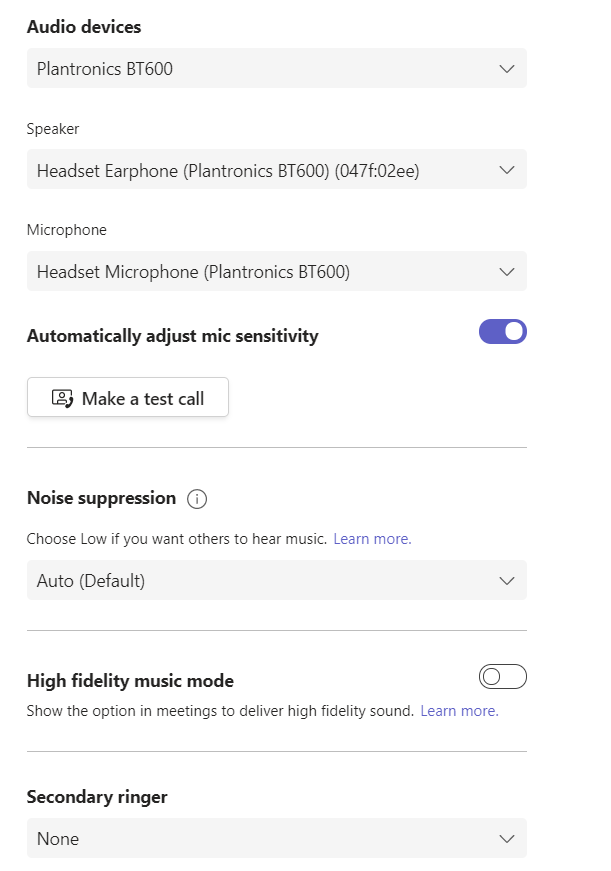Click the chevron on the Microphone dropdown
The width and height of the screenshot is (611, 871).
(506, 271)
